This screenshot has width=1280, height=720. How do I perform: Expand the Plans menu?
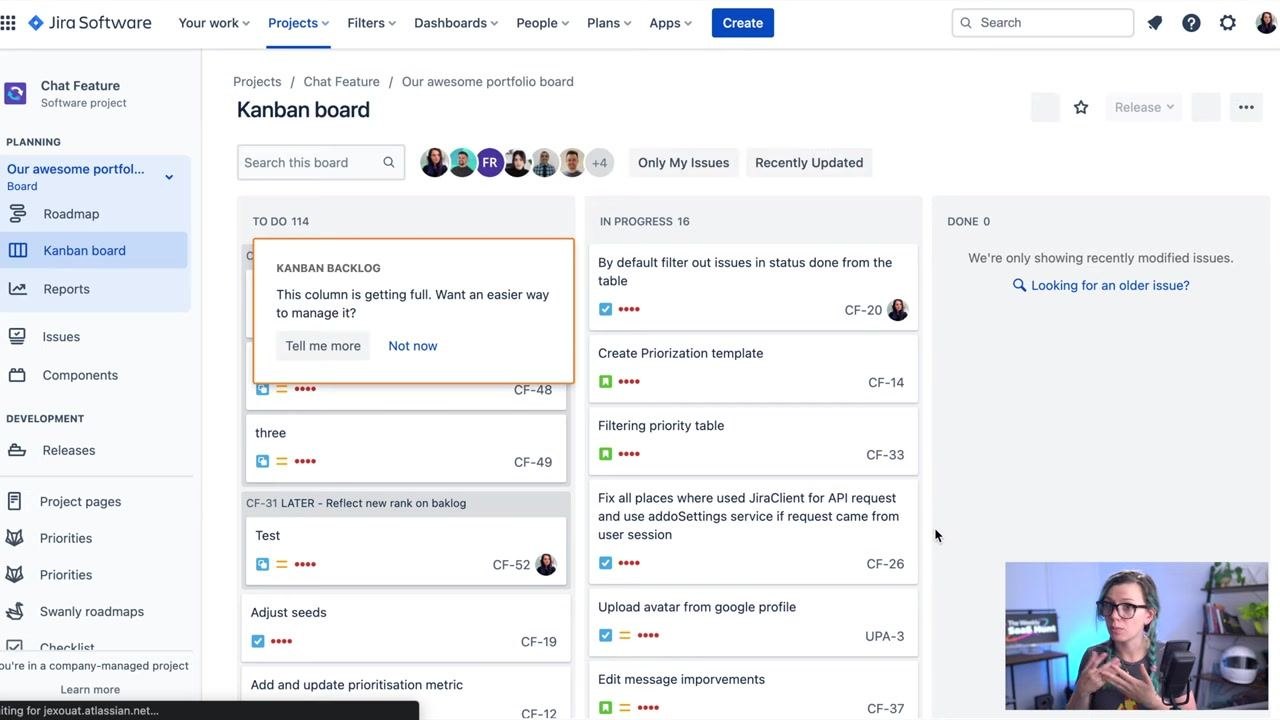coord(610,22)
